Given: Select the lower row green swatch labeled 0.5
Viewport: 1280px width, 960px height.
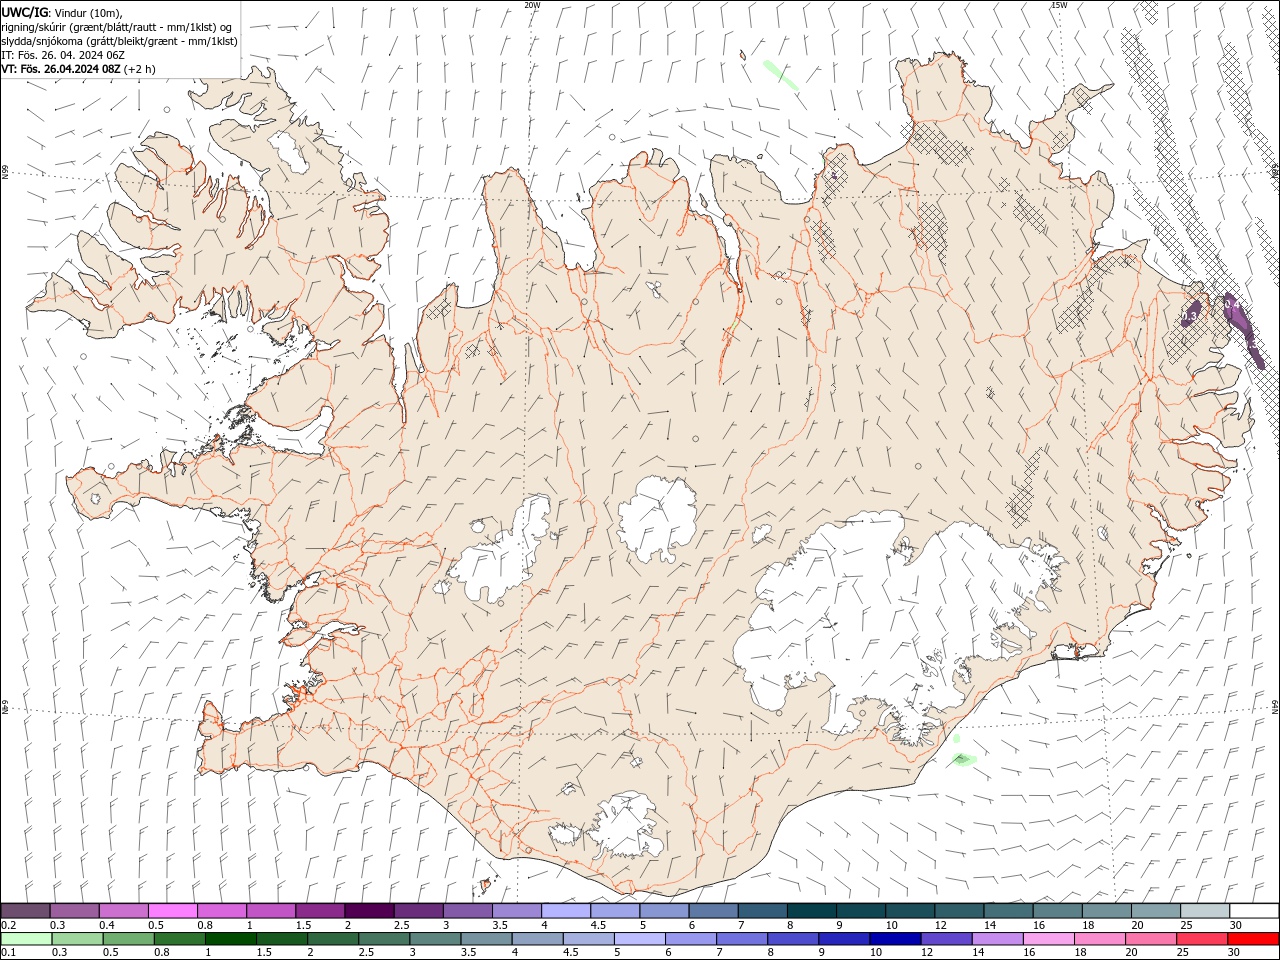Looking at the screenshot, I should pyautogui.click(x=128, y=939).
